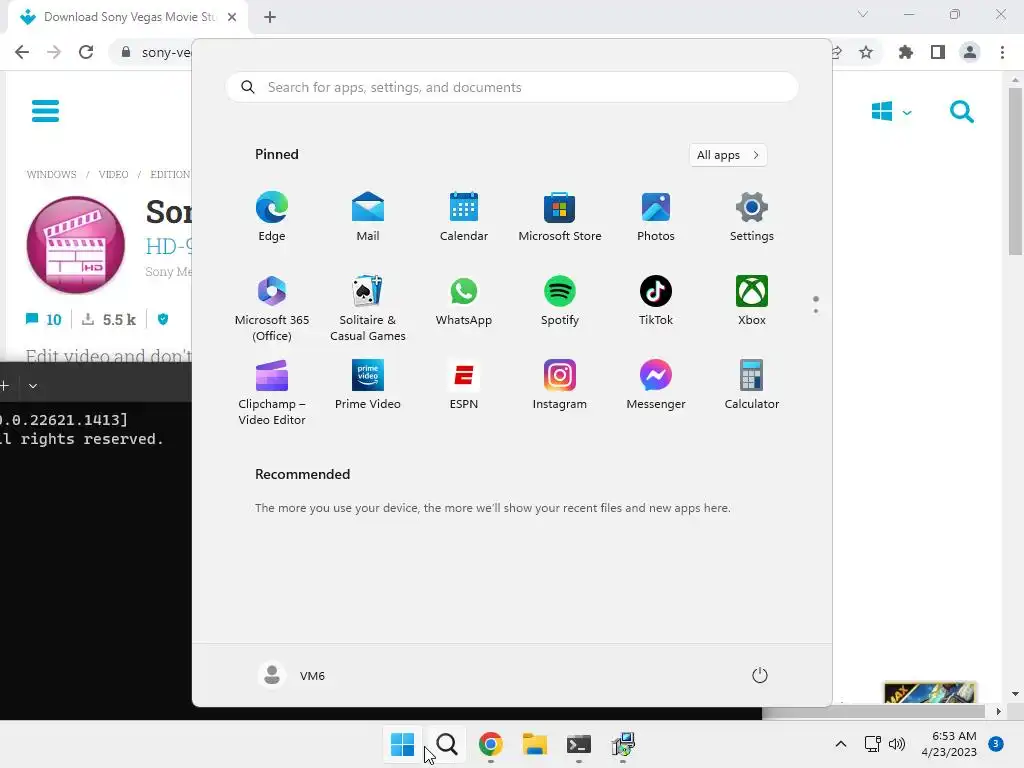This screenshot has height=768, width=1024.
Task: Click the power button in Start menu
Action: (x=760, y=675)
